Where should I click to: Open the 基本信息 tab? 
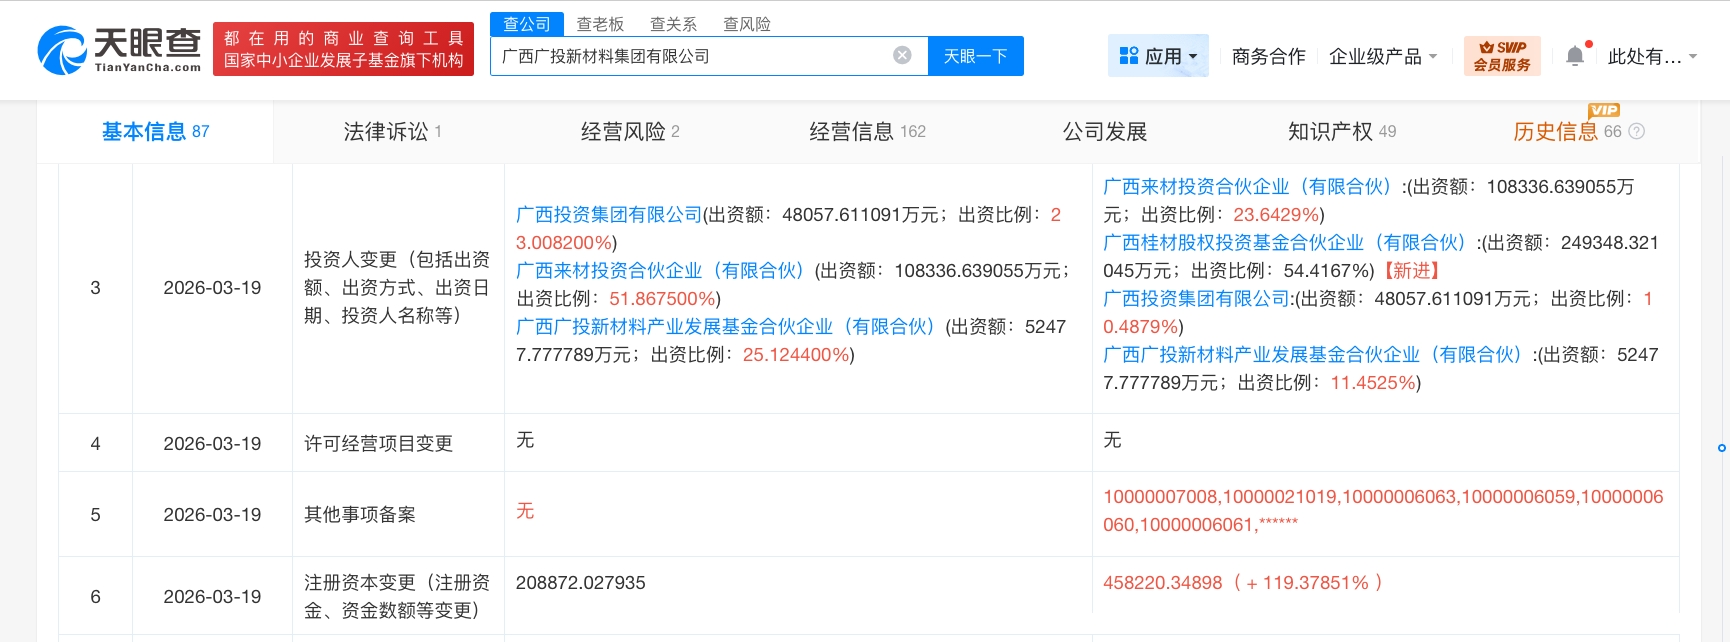point(155,131)
